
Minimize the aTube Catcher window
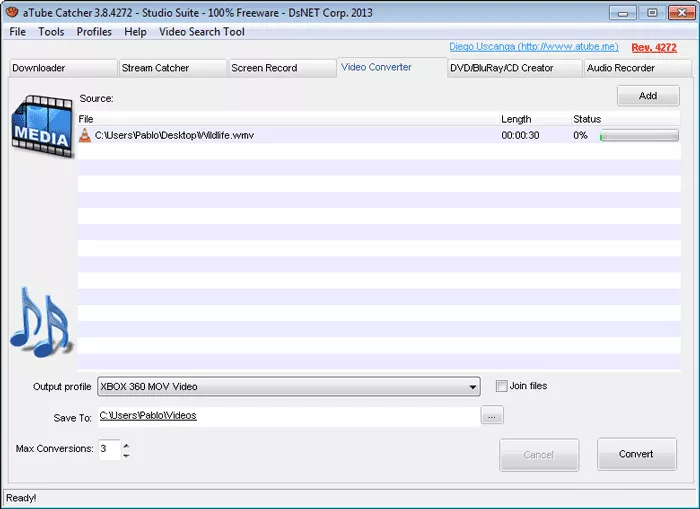click(622, 13)
